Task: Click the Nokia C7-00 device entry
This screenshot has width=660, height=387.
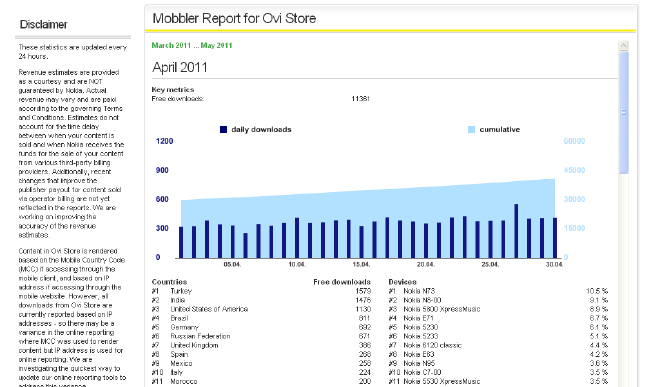Action: pyautogui.click(x=422, y=372)
